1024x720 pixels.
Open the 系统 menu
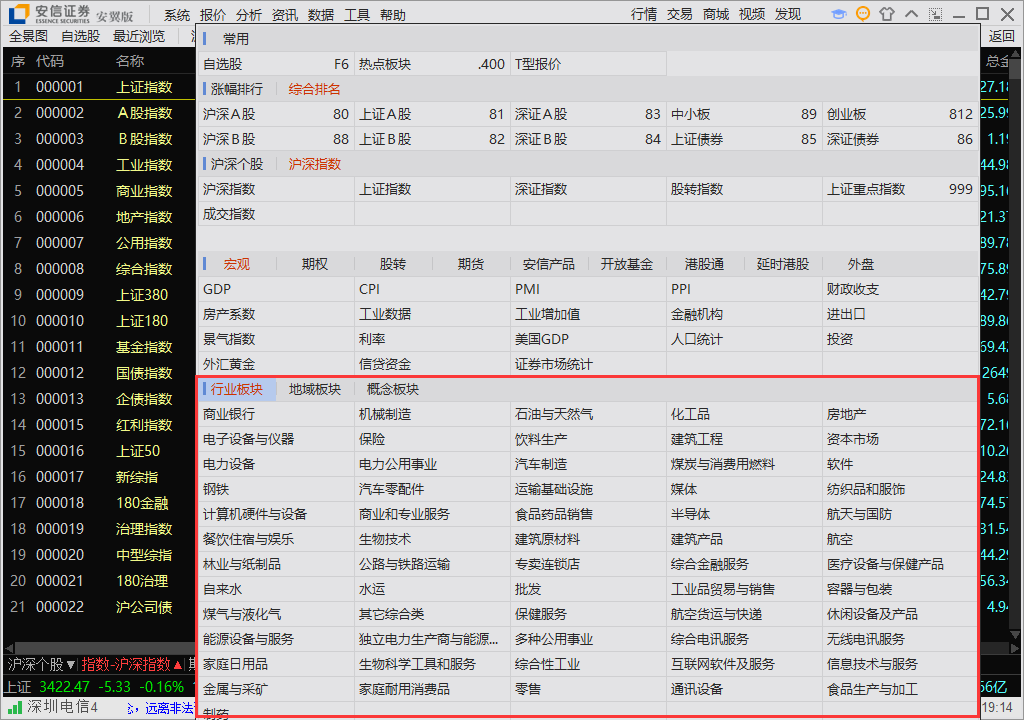coord(176,15)
